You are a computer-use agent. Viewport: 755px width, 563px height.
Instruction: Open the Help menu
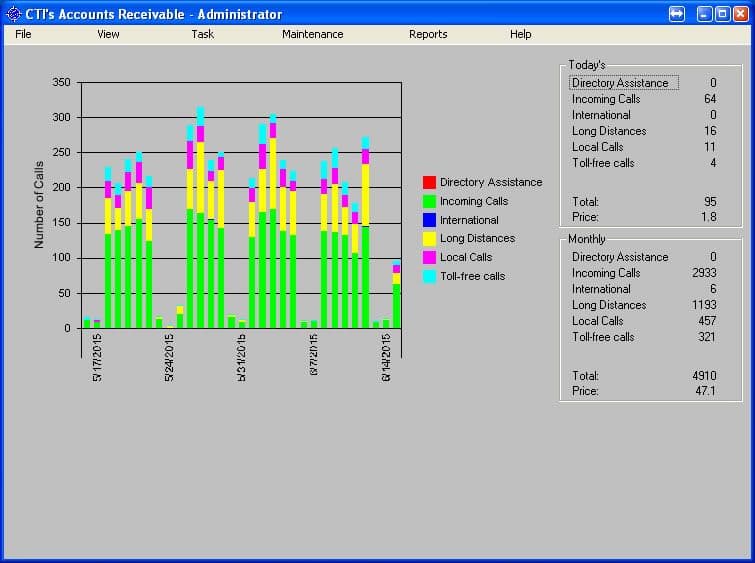520,34
